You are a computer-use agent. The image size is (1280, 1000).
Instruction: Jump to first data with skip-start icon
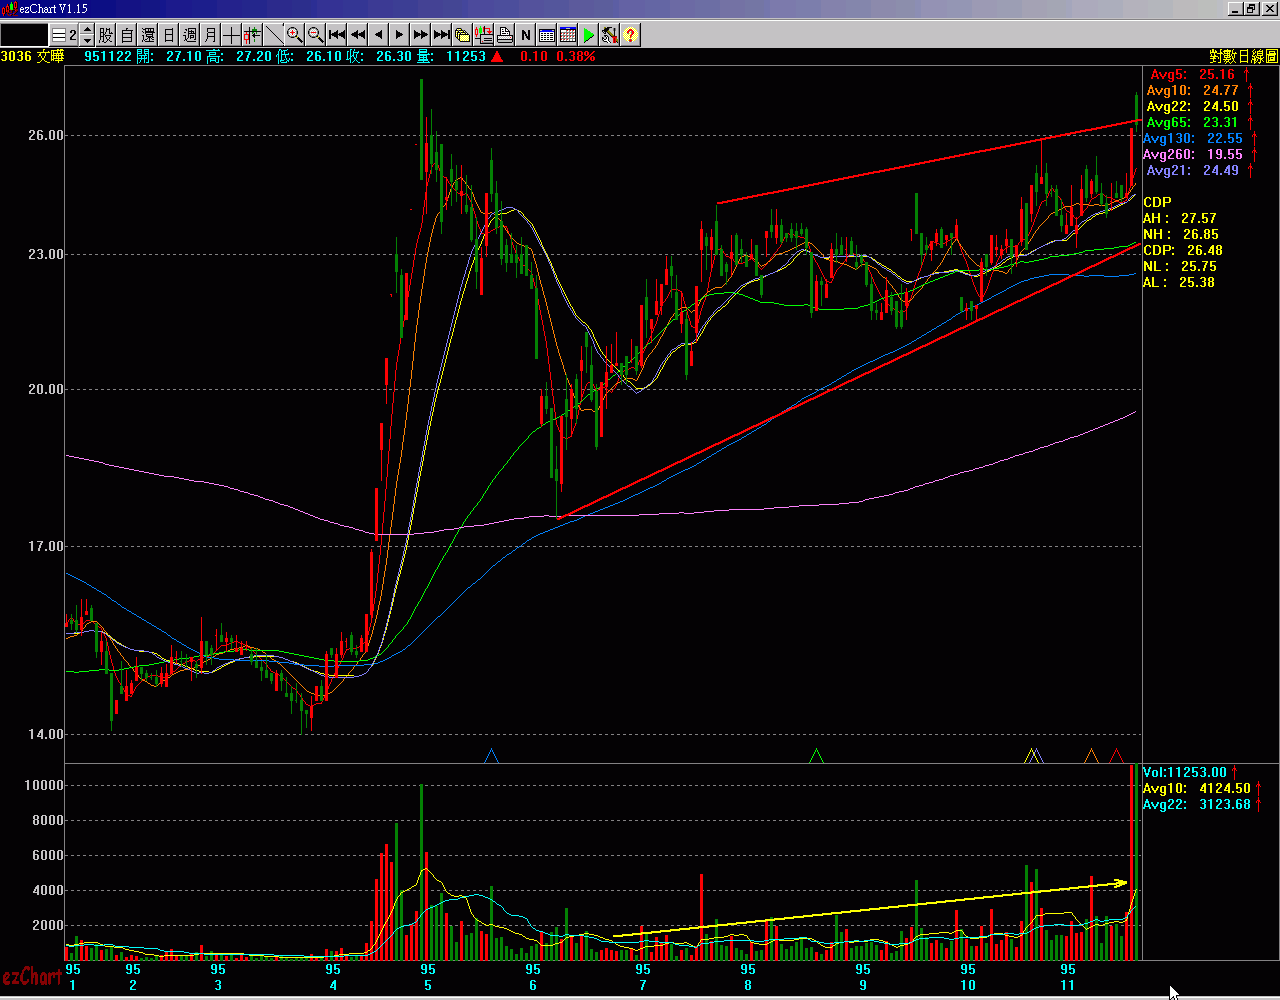coord(337,35)
